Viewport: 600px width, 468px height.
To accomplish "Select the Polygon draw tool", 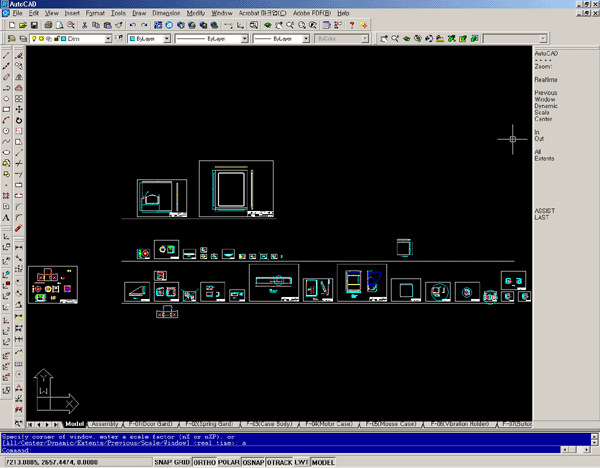I will [6, 99].
